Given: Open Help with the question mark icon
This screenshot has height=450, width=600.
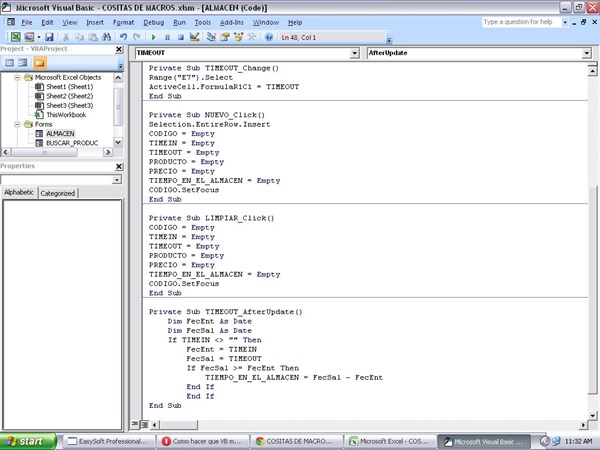Looking at the screenshot, I should point(269,37).
